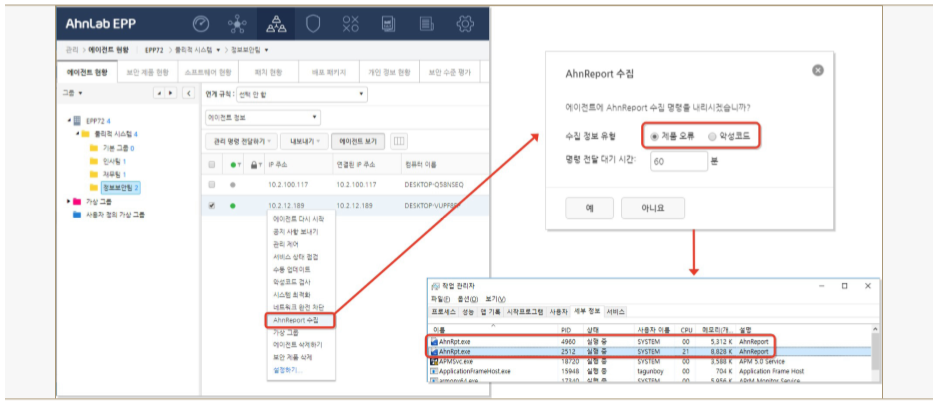938x404 pixels.
Task: Click 아니요 button in AhnReport dialog
Action: (653, 208)
